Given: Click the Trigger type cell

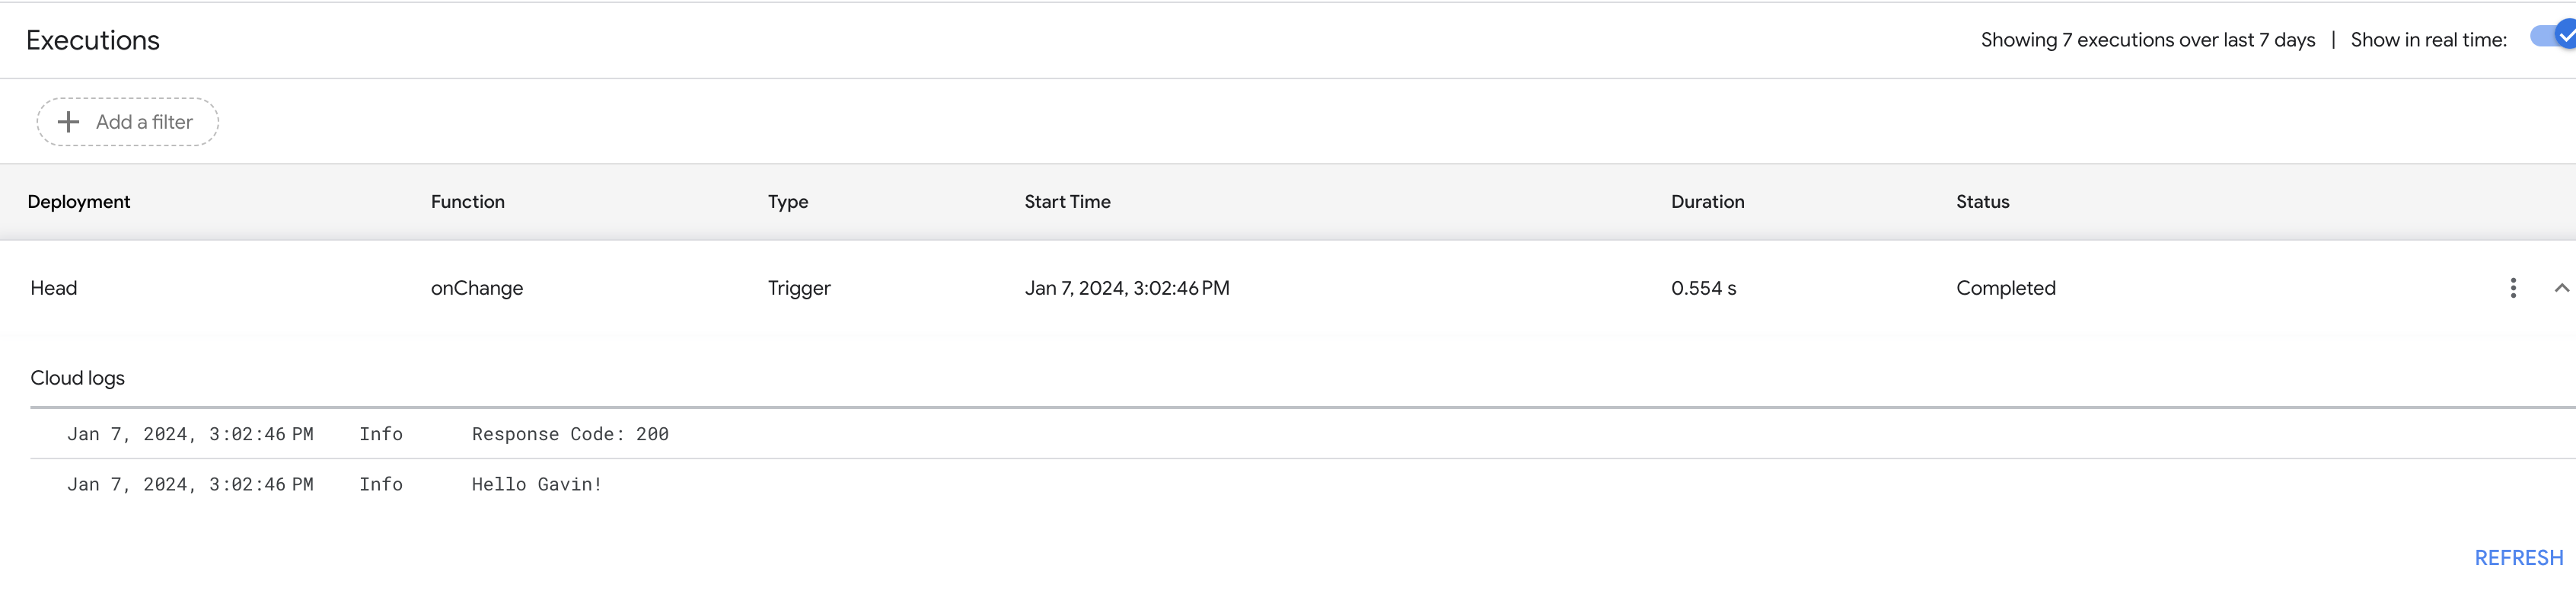Looking at the screenshot, I should (x=798, y=288).
